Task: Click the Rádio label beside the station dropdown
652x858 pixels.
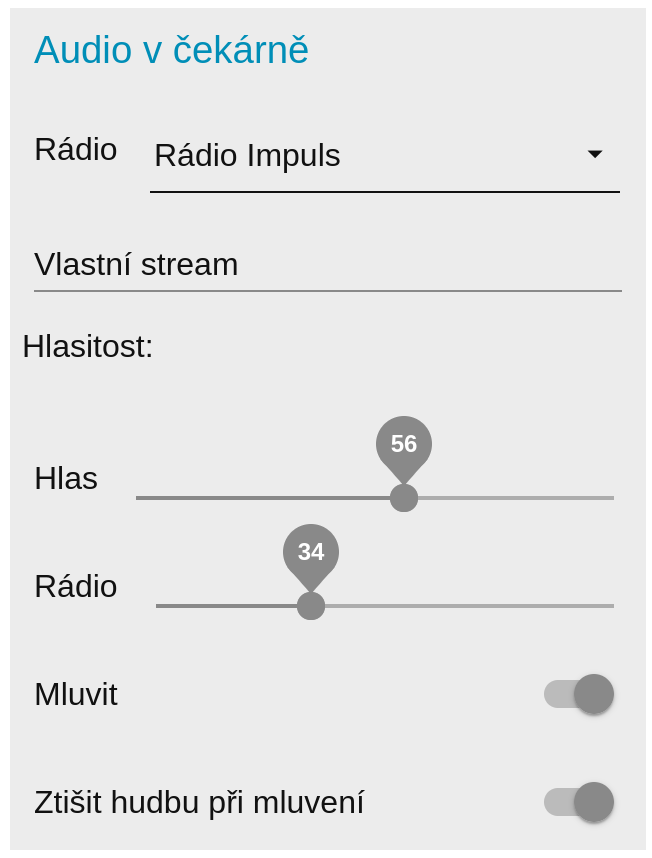Action: coord(76,149)
